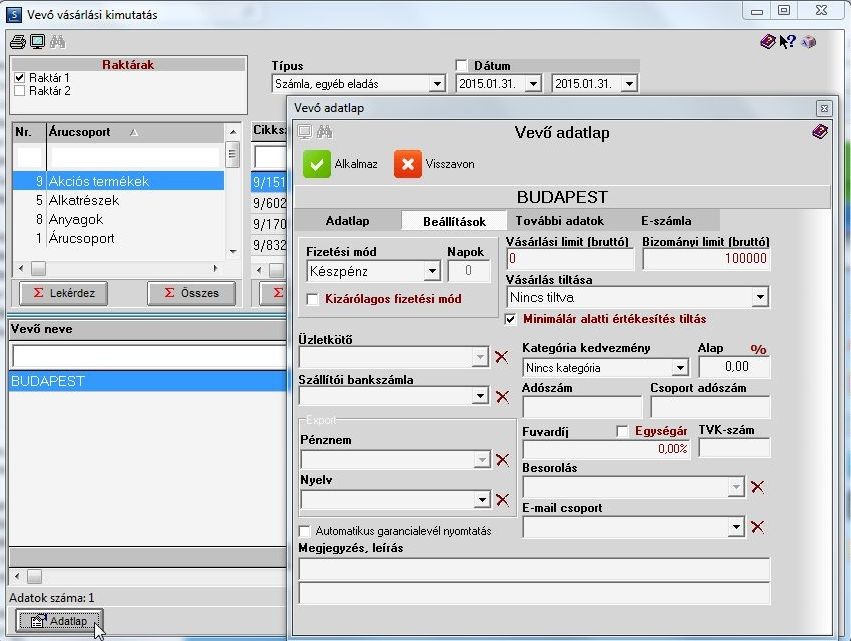Click the green Alkalmaz checkmark icon
The image size is (851, 641).
[x=316, y=164]
